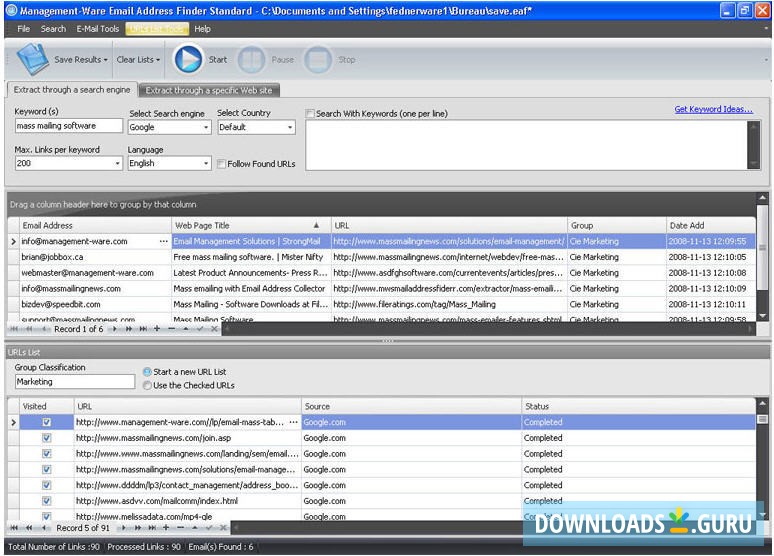Jump to last record in email grid navigator
774x556 pixels.
141,329
